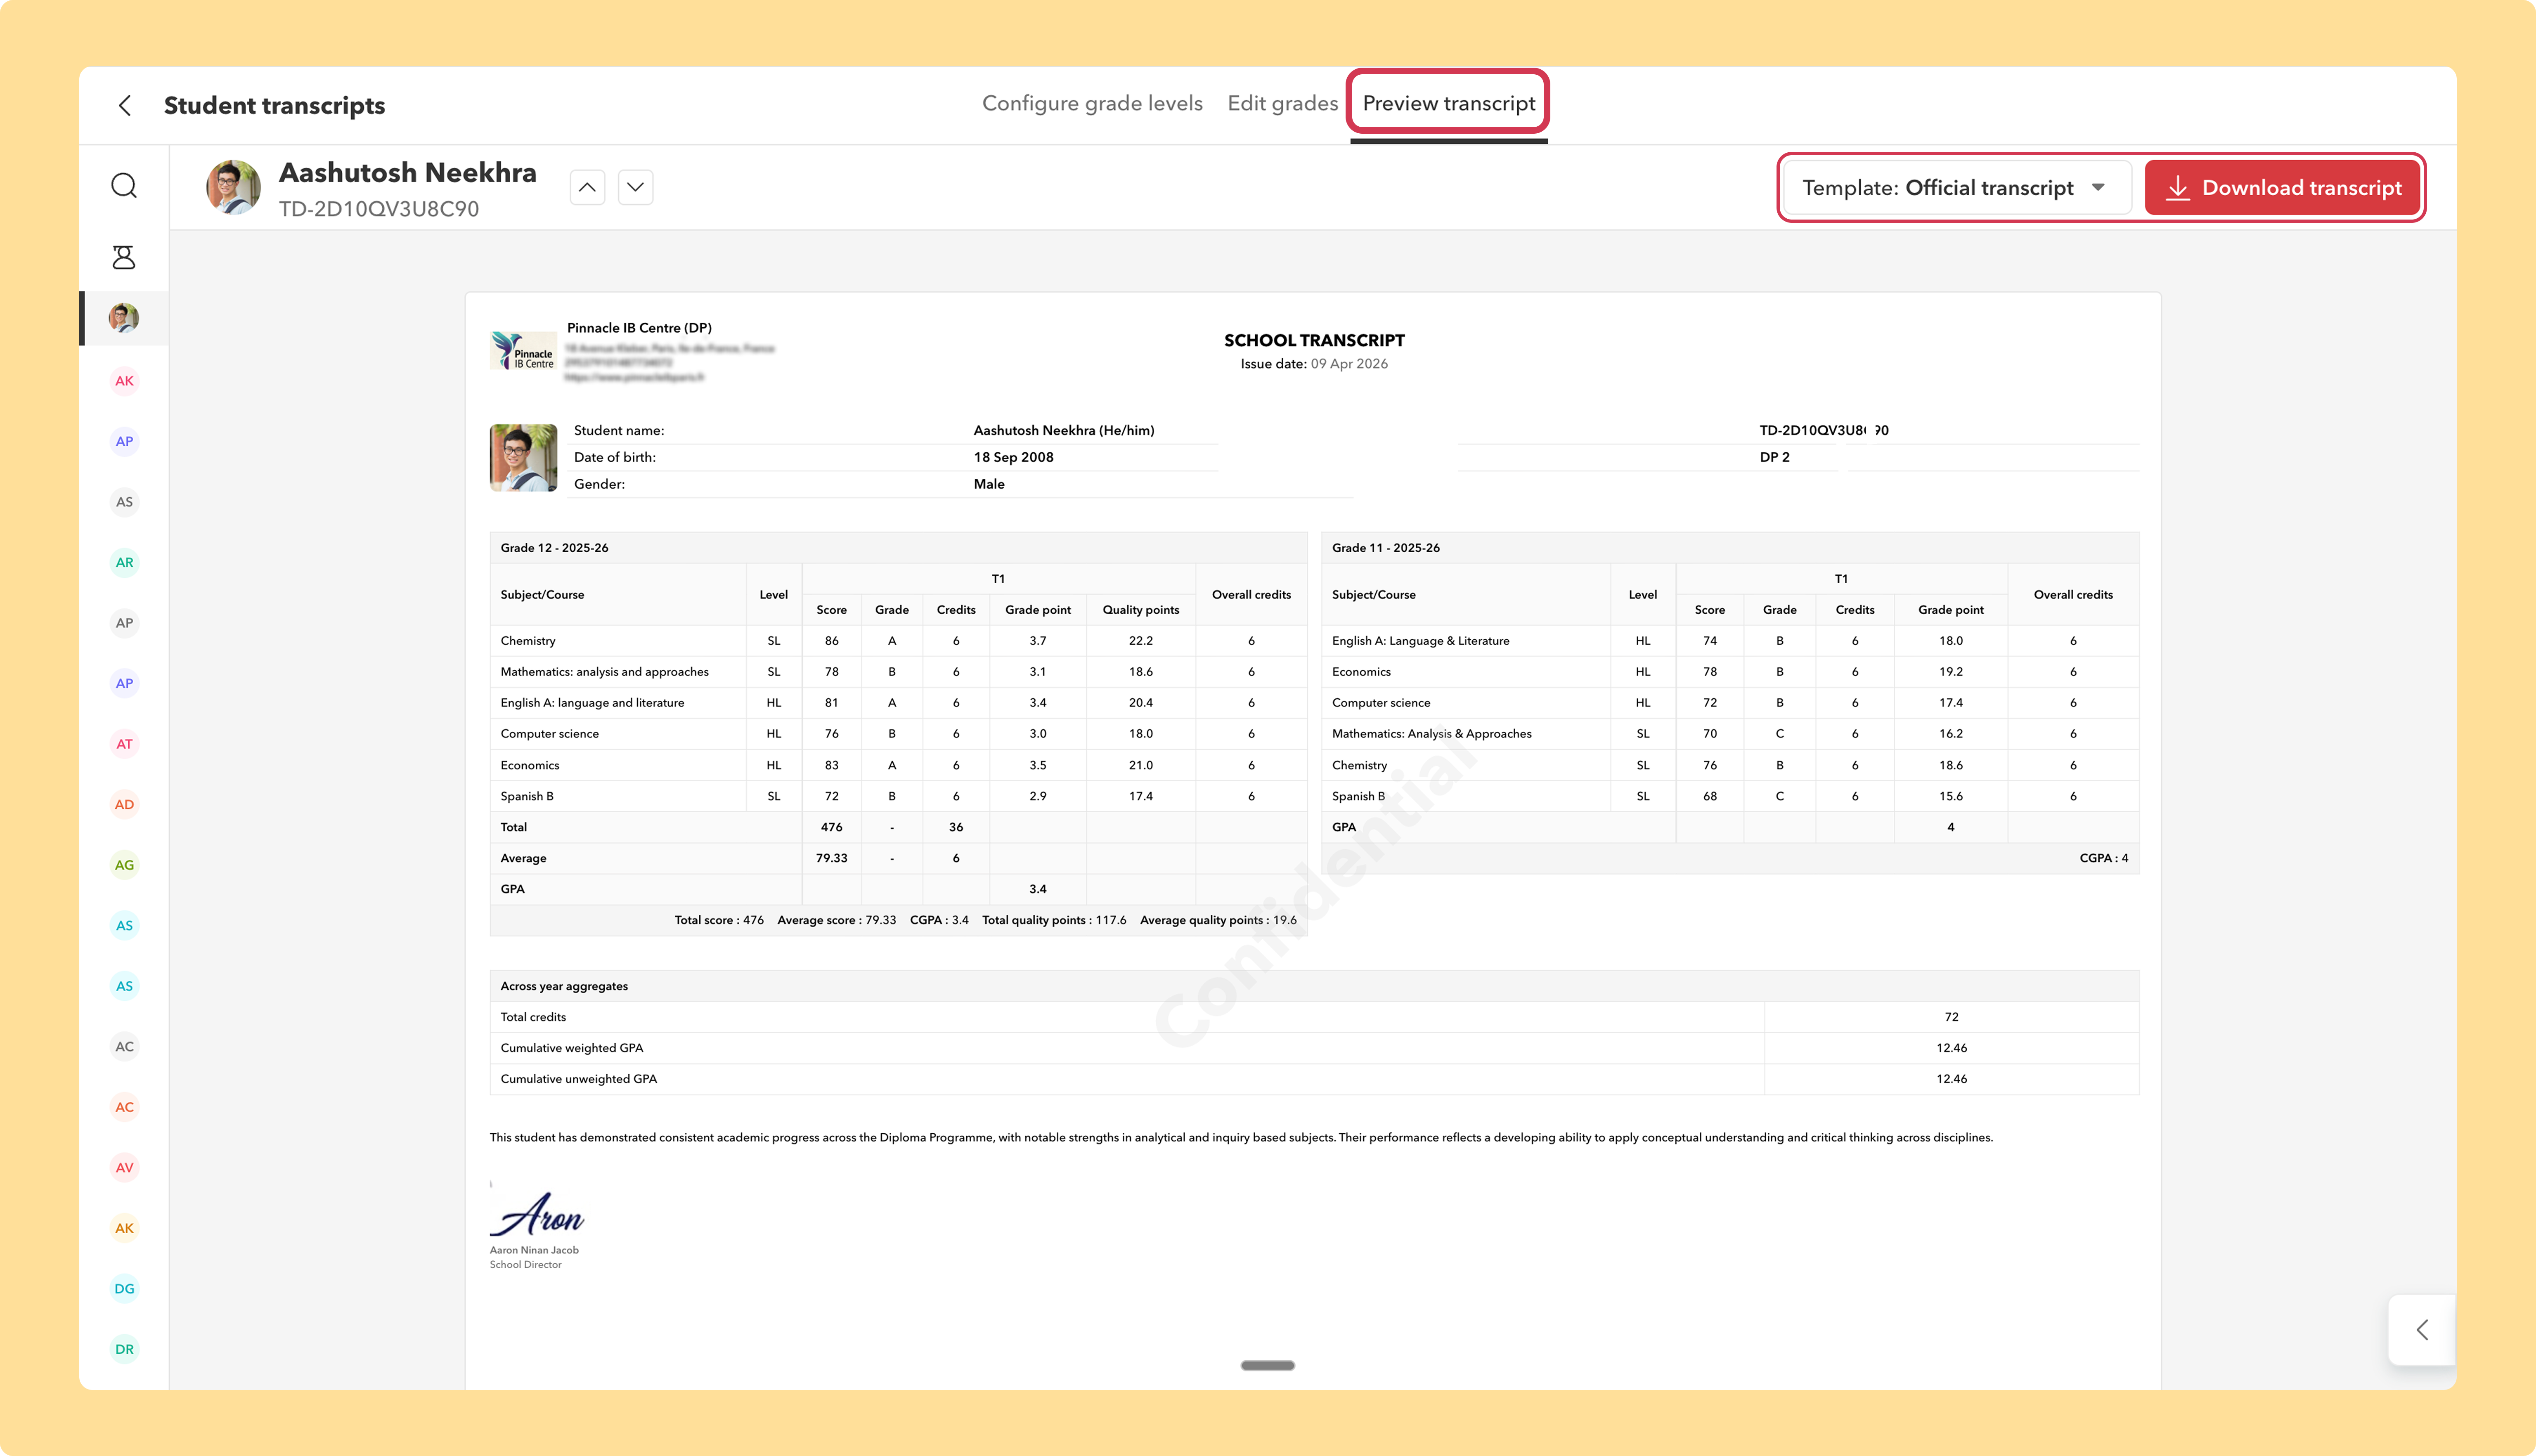The height and width of the screenshot is (1456, 2536).
Task: Select the active student photo in sidebar
Action: click(124, 318)
